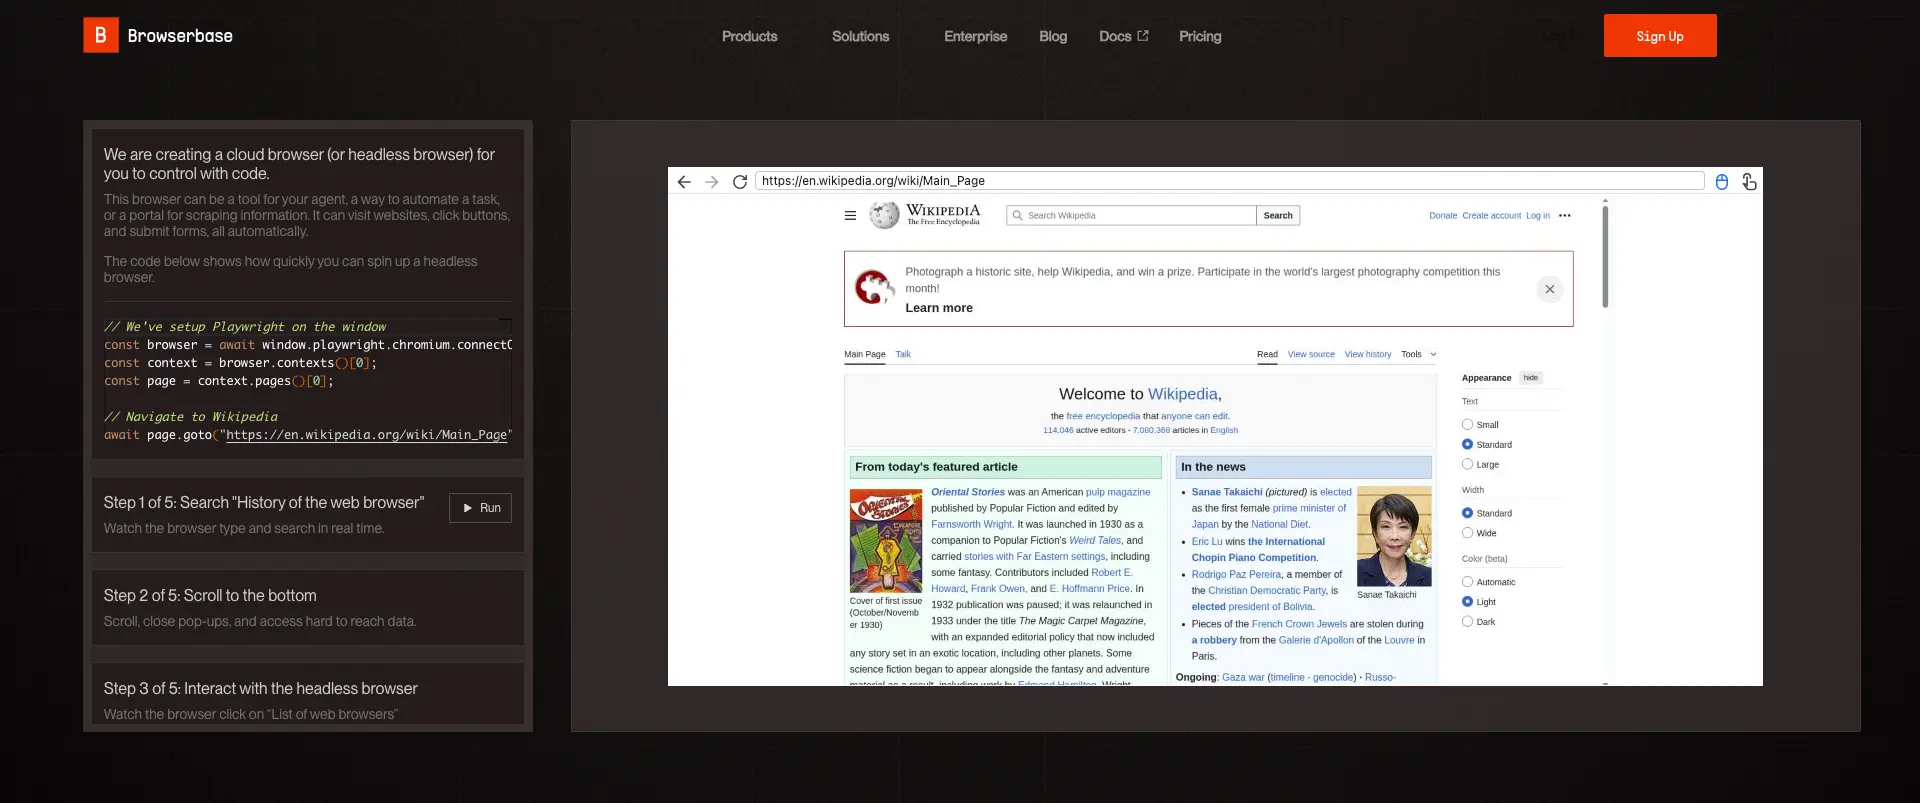The width and height of the screenshot is (1920, 803).
Task: Switch to the Talk tab
Action: pos(903,355)
